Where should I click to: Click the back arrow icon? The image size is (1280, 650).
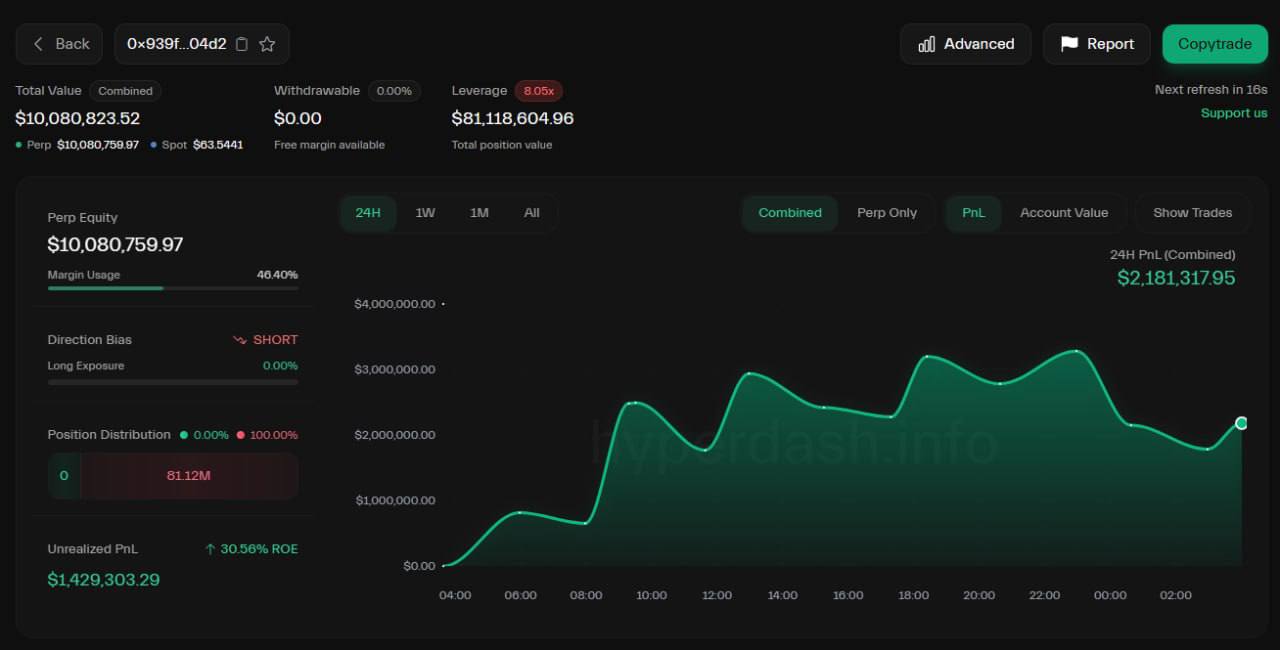pos(38,44)
